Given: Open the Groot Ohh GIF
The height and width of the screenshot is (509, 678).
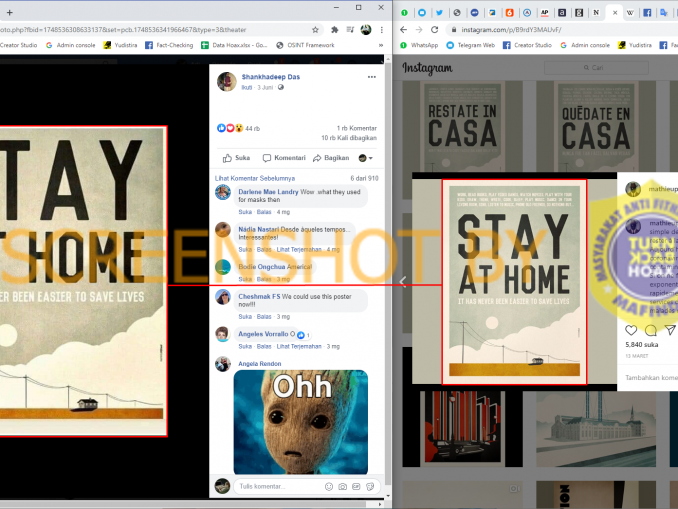Looking at the screenshot, I should pyautogui.click(x=301, y=422).
